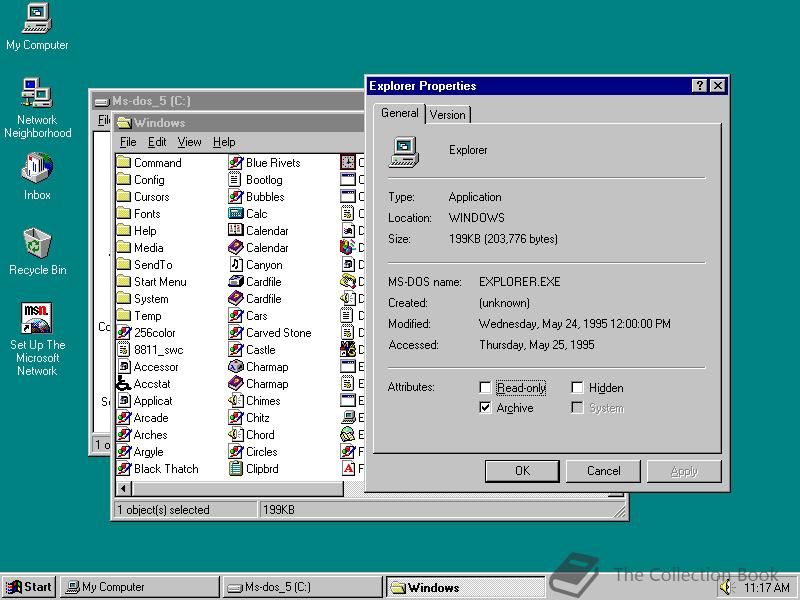Switch to Ms-dos_5 (C:) taskbar button
The height and width of the screenshot is (600, 800).
tap(303, 587)
